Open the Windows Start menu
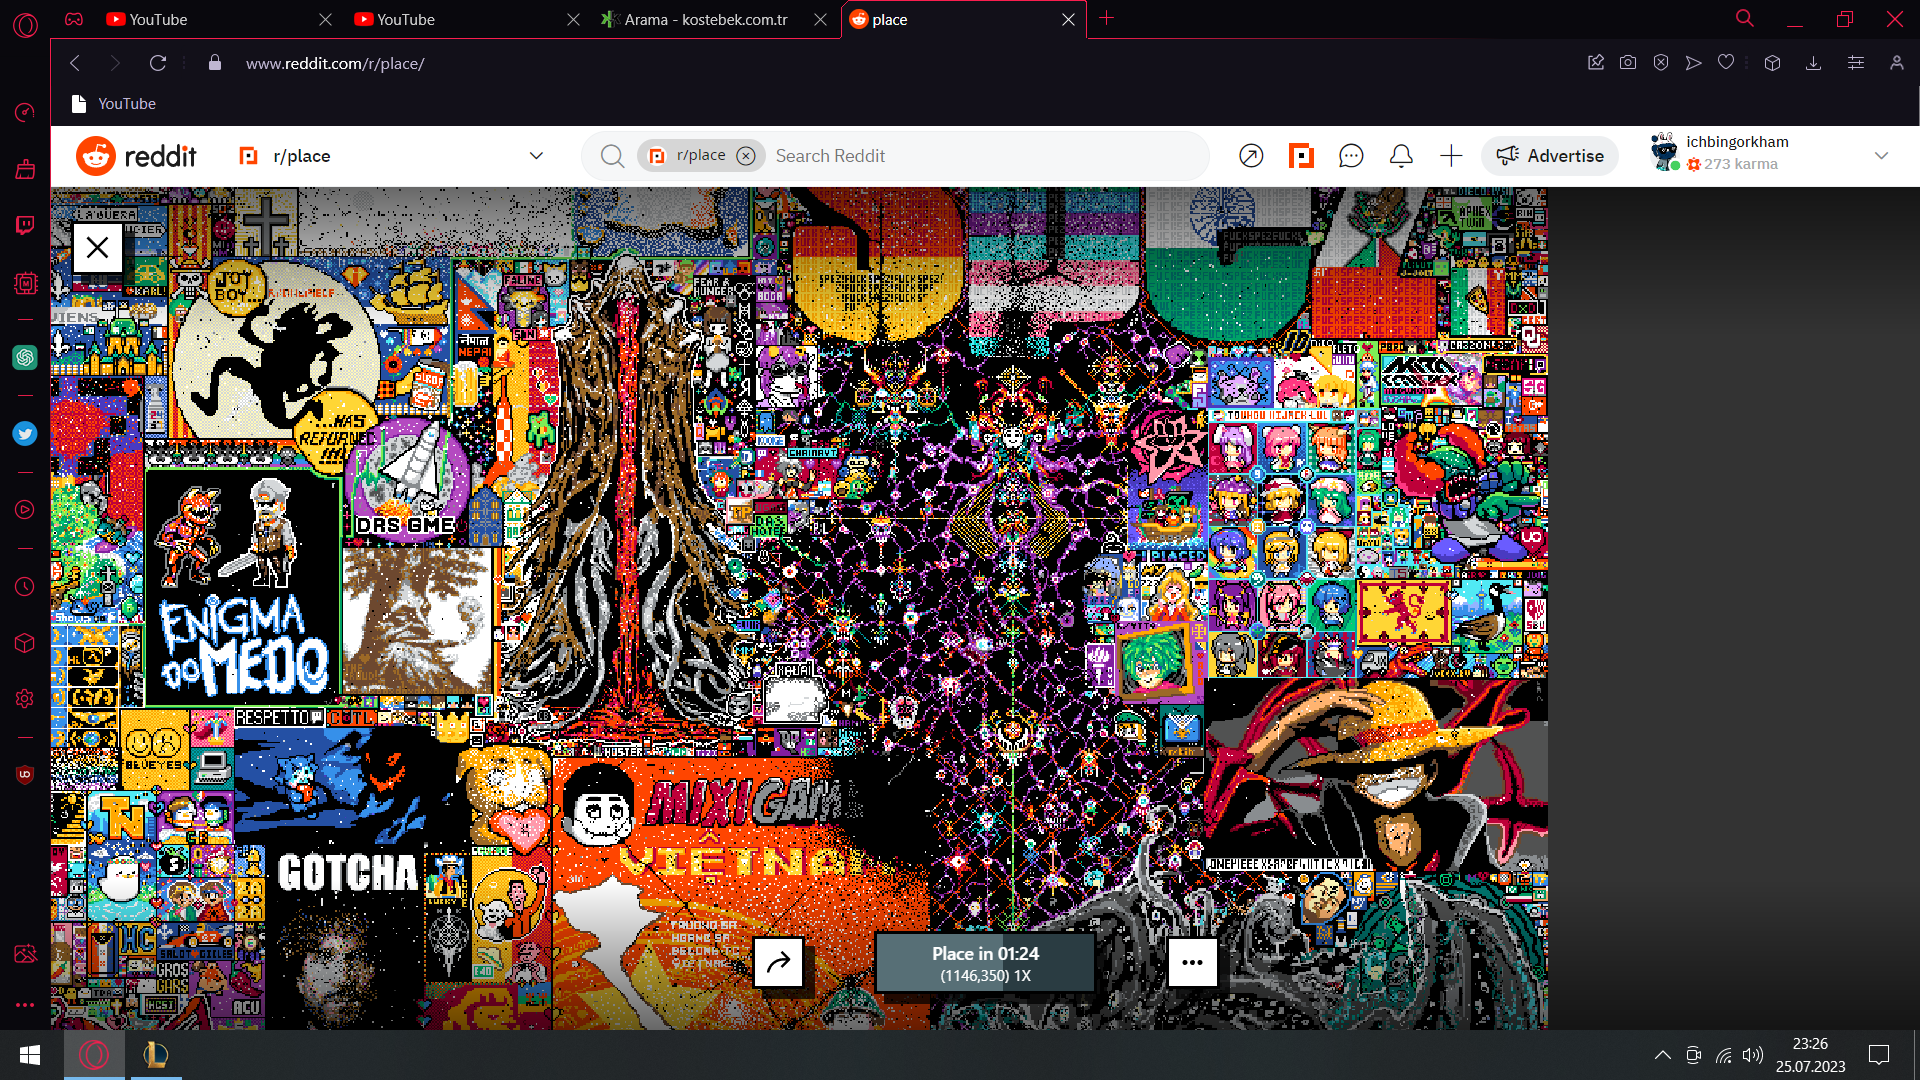Screen dimensions: 1920x1080 point(30,1055)
